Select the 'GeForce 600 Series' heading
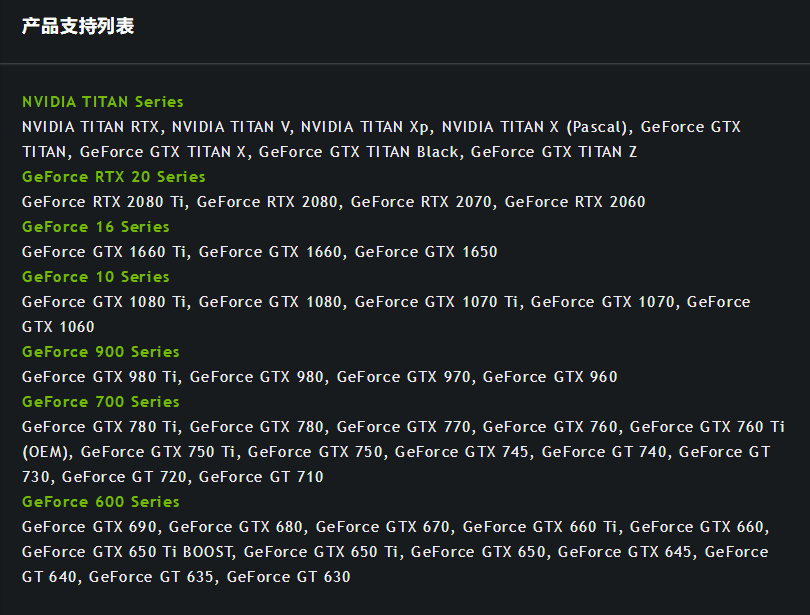The width and height of the screenshot is (810, 615). [x=101, y=502]
